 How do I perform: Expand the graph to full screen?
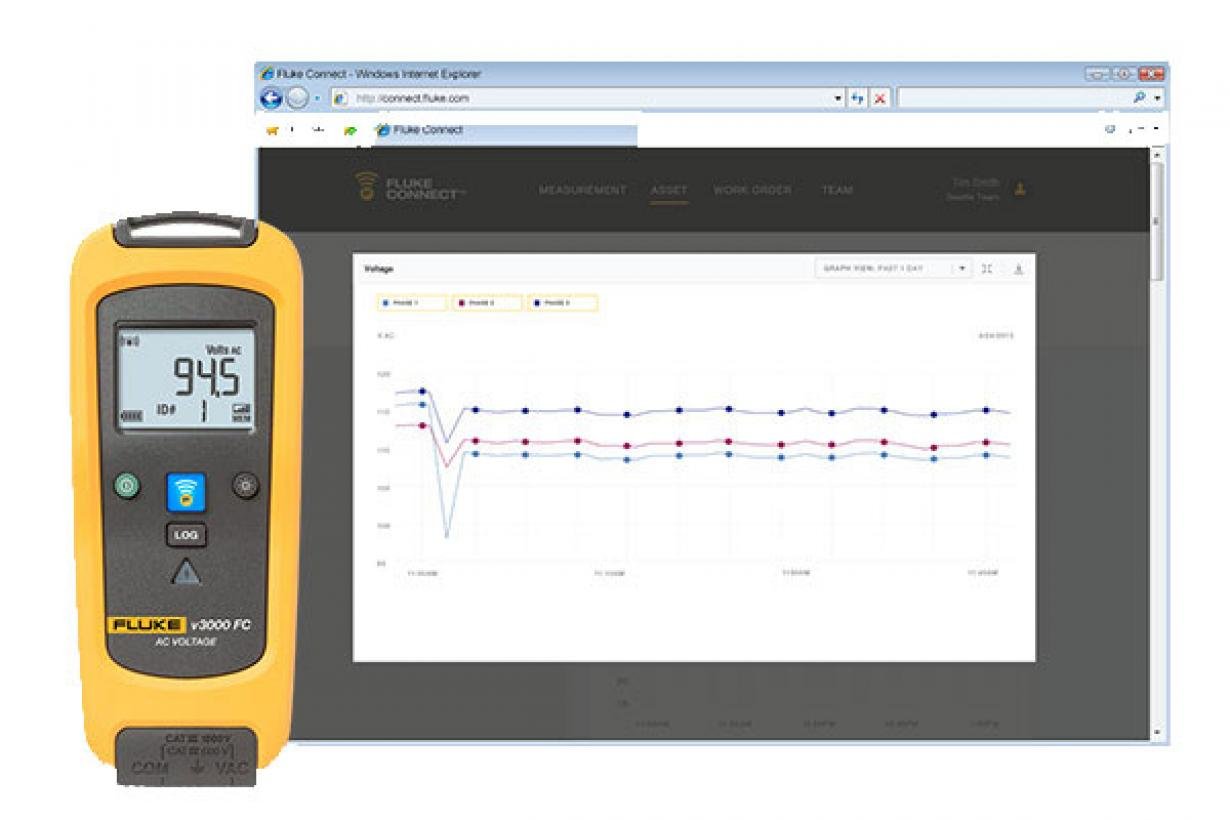(987, 269)
